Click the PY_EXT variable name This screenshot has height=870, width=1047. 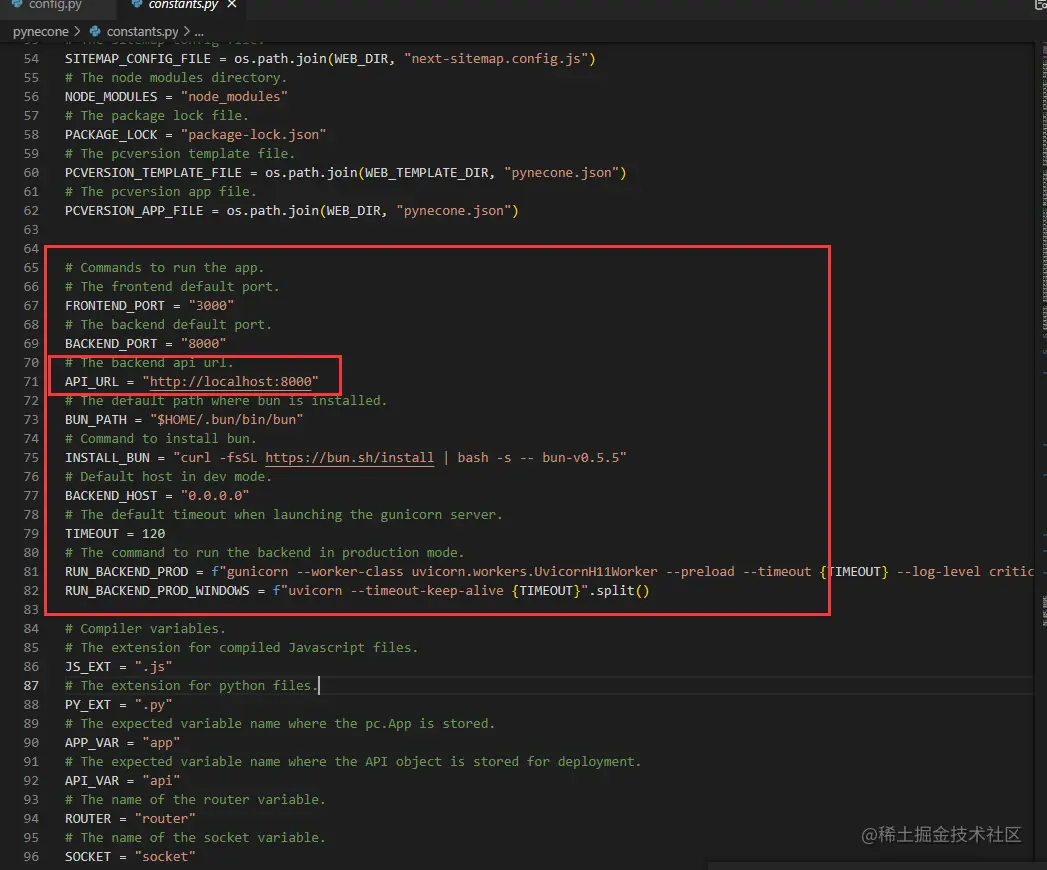(x=87, y=705)
